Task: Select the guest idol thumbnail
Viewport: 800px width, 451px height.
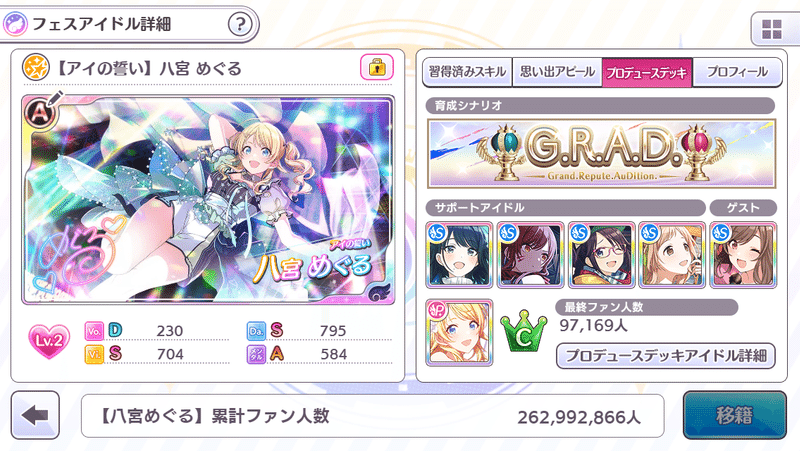Action: pyautogui.click(x=743, y=255)
